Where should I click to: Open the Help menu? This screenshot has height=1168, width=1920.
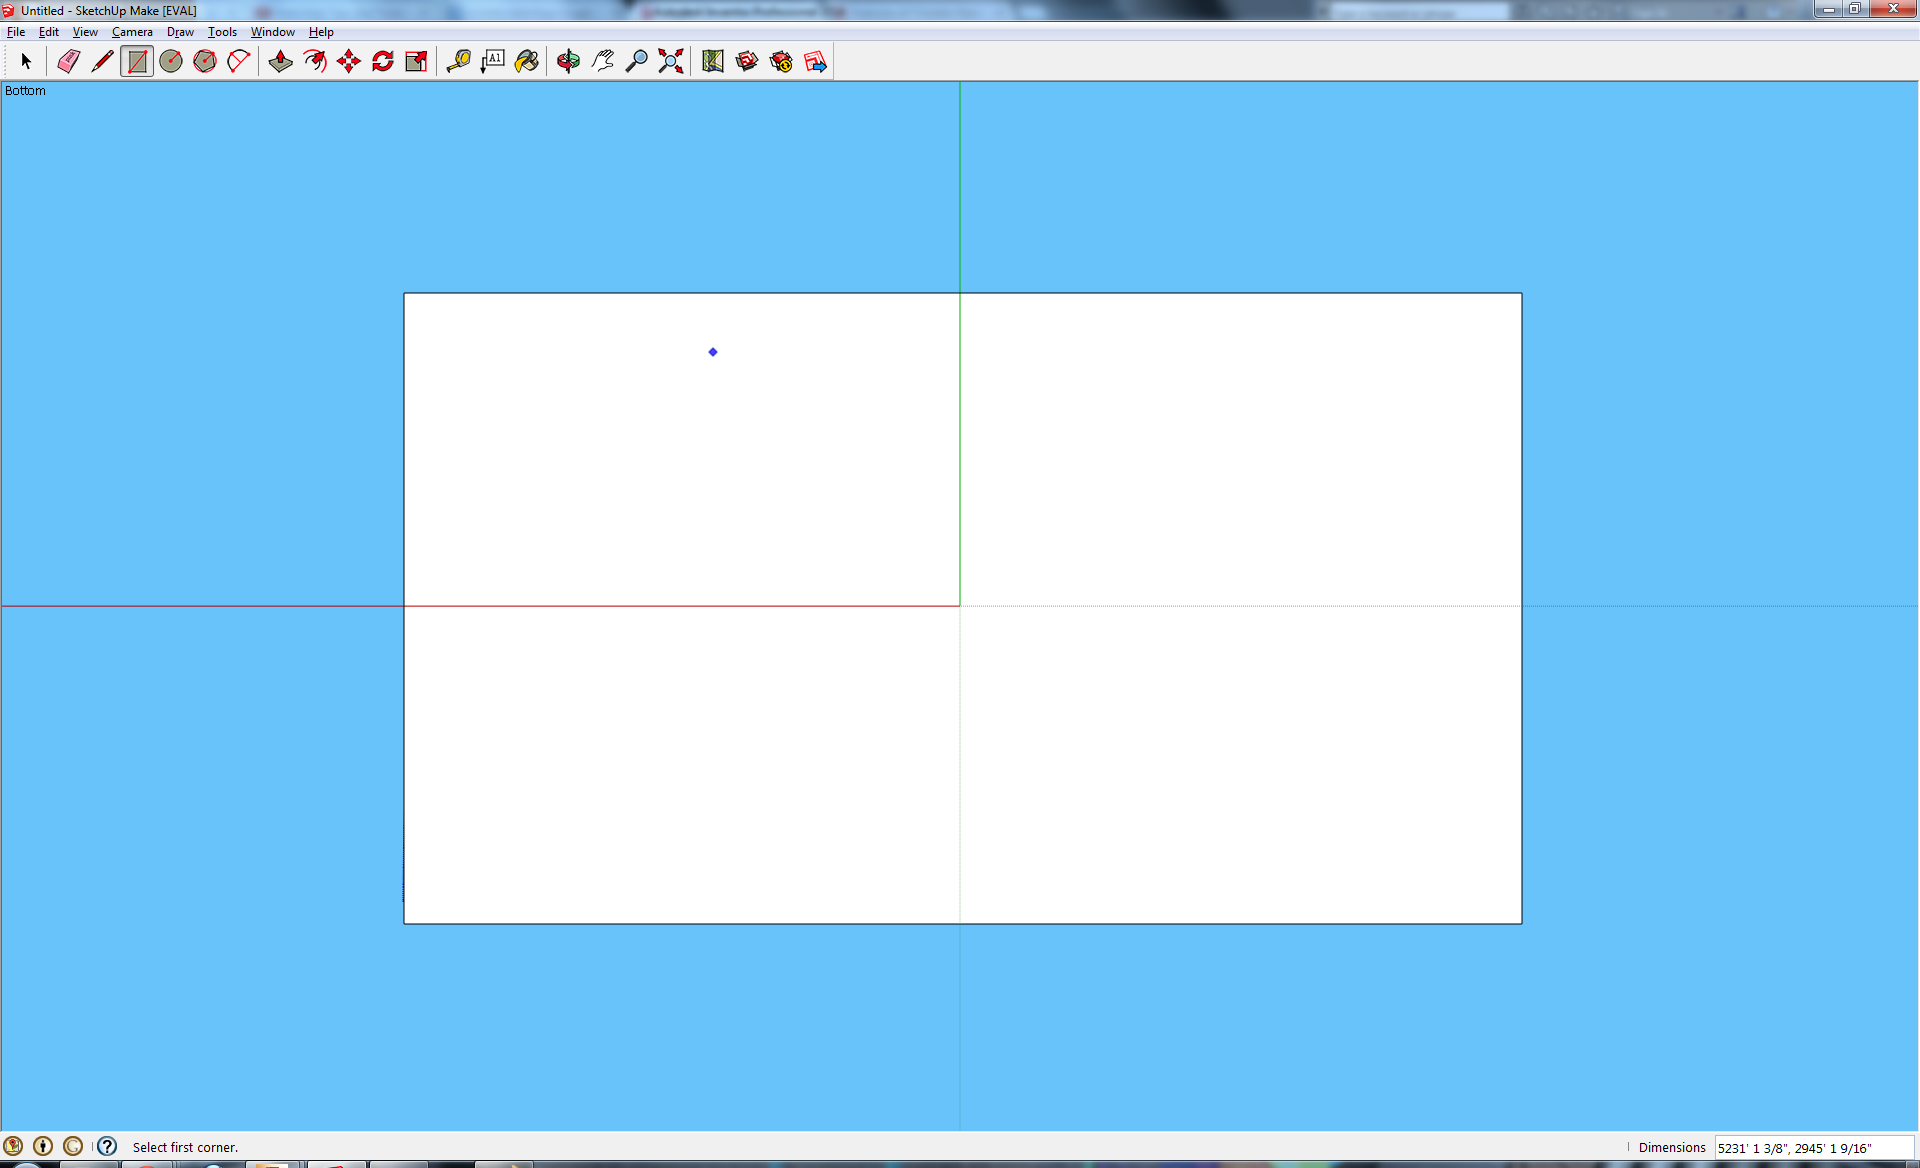click(321, 32)
